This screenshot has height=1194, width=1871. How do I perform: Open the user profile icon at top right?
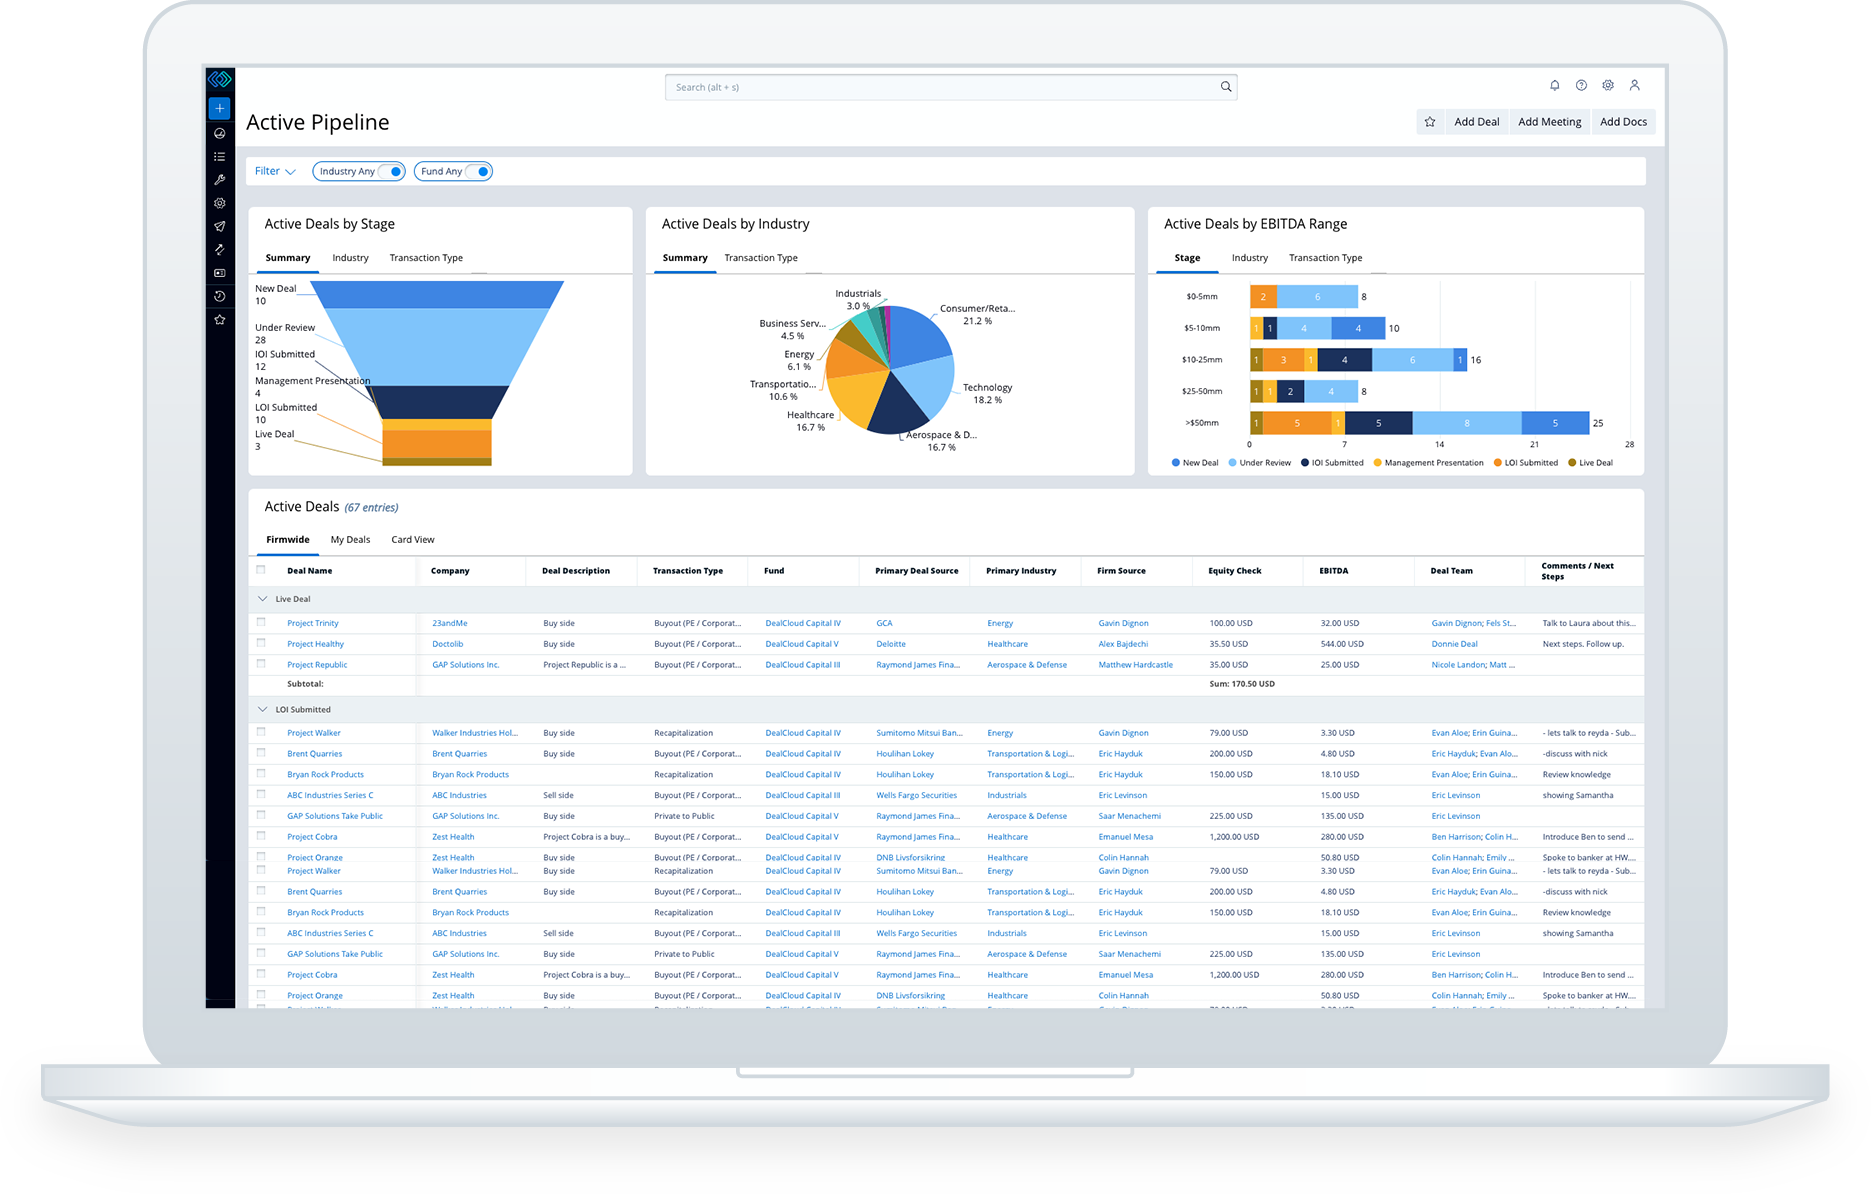coord(1635,86)
